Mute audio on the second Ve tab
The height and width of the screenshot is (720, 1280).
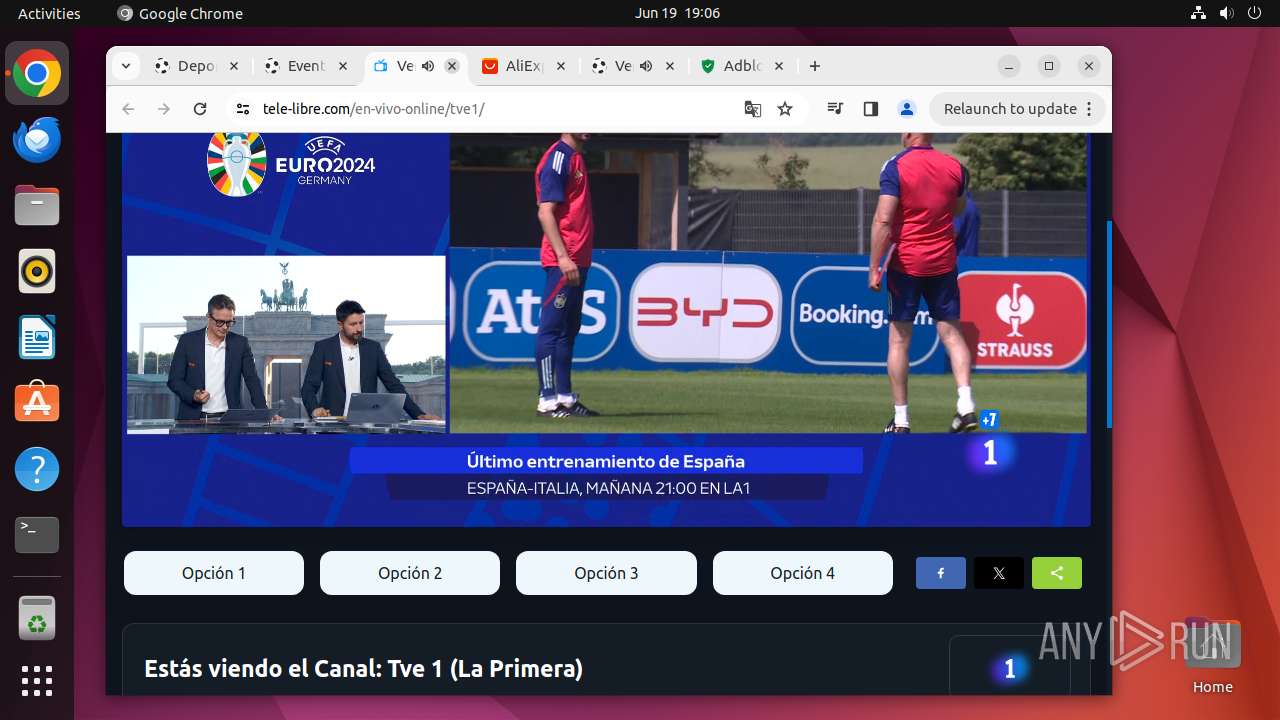pyautogui.click(x=646, y=66)
